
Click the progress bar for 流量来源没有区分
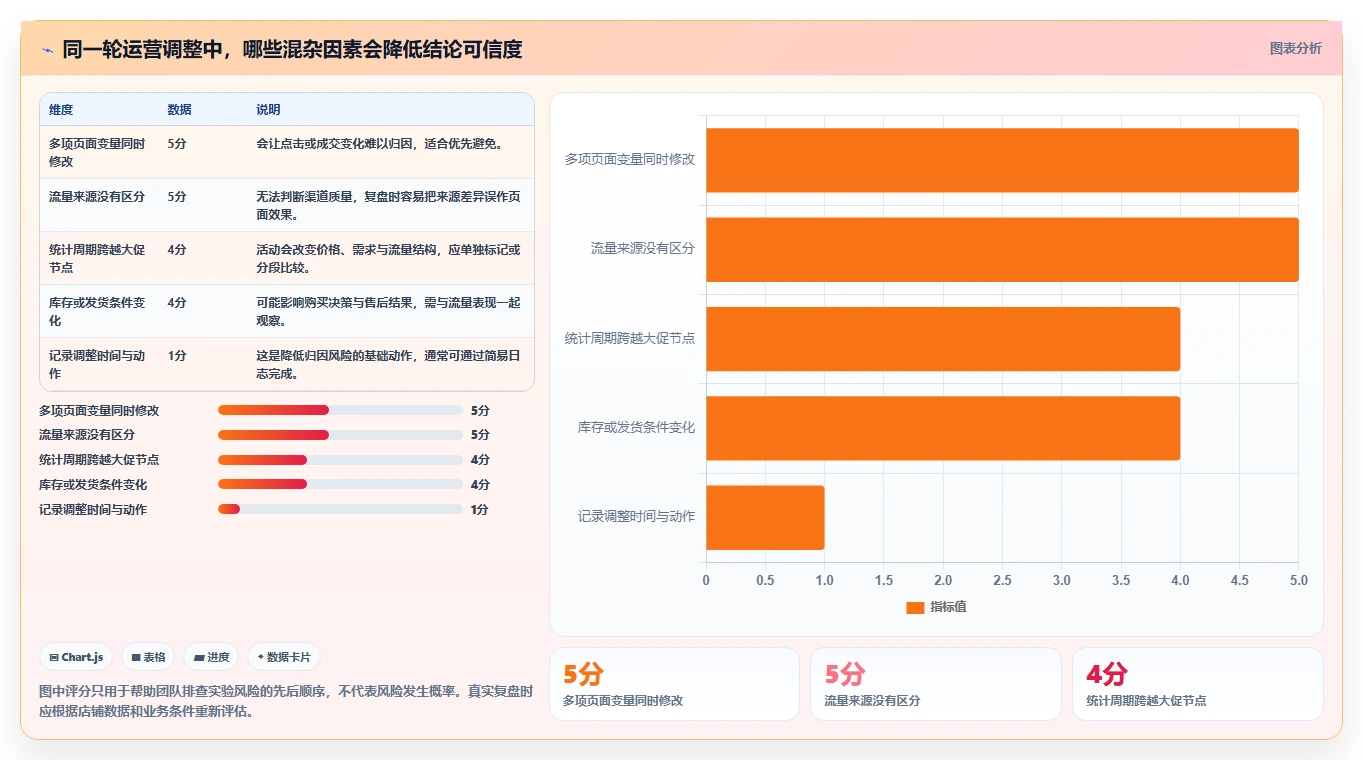coord(340,435)
